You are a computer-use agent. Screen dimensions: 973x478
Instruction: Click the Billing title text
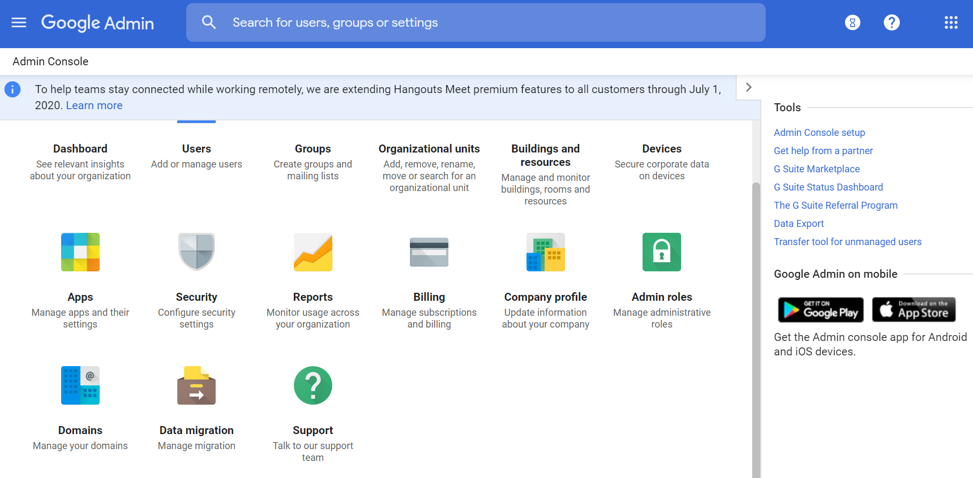pos(429,297)
